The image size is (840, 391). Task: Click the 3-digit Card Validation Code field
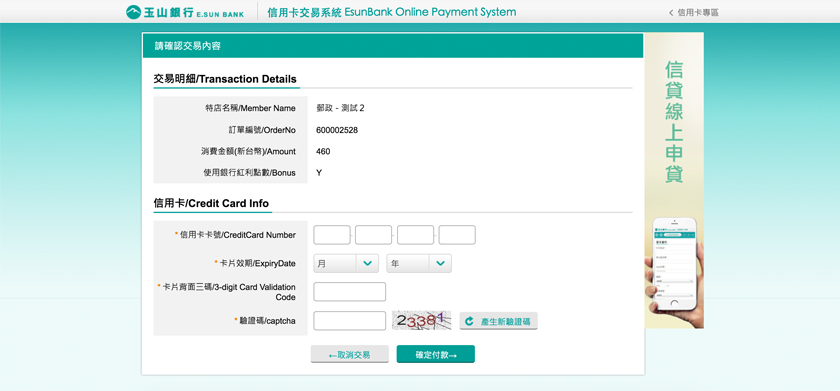click(349, 292)
